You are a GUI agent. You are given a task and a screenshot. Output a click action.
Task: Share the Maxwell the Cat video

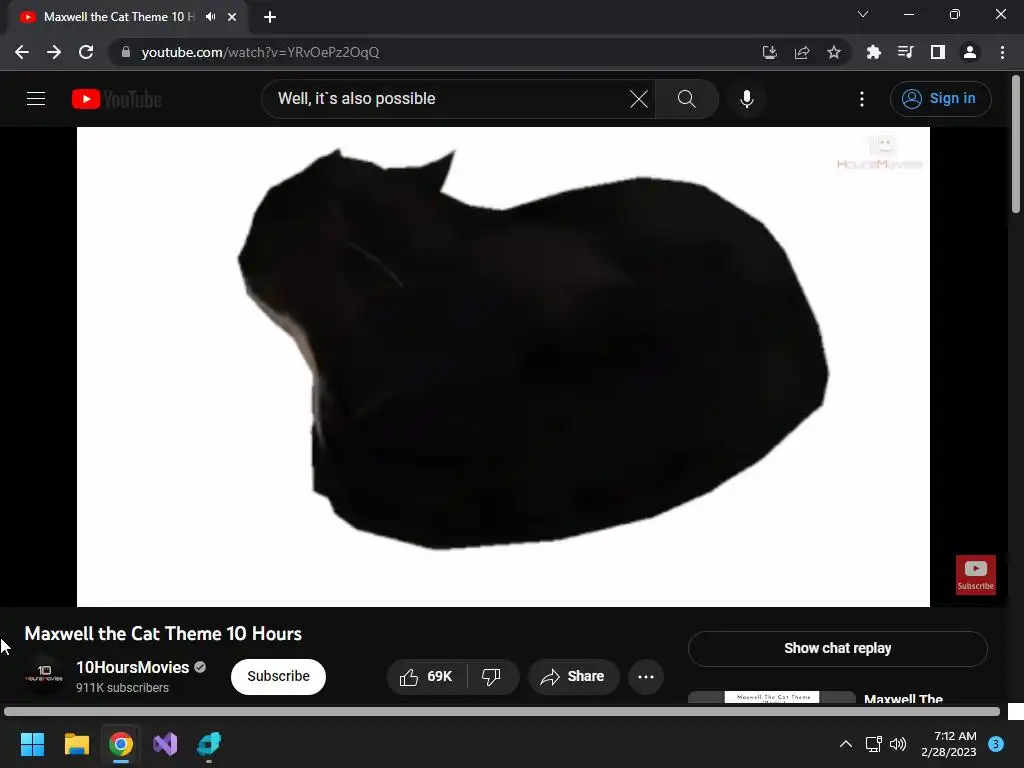[573, 677]
